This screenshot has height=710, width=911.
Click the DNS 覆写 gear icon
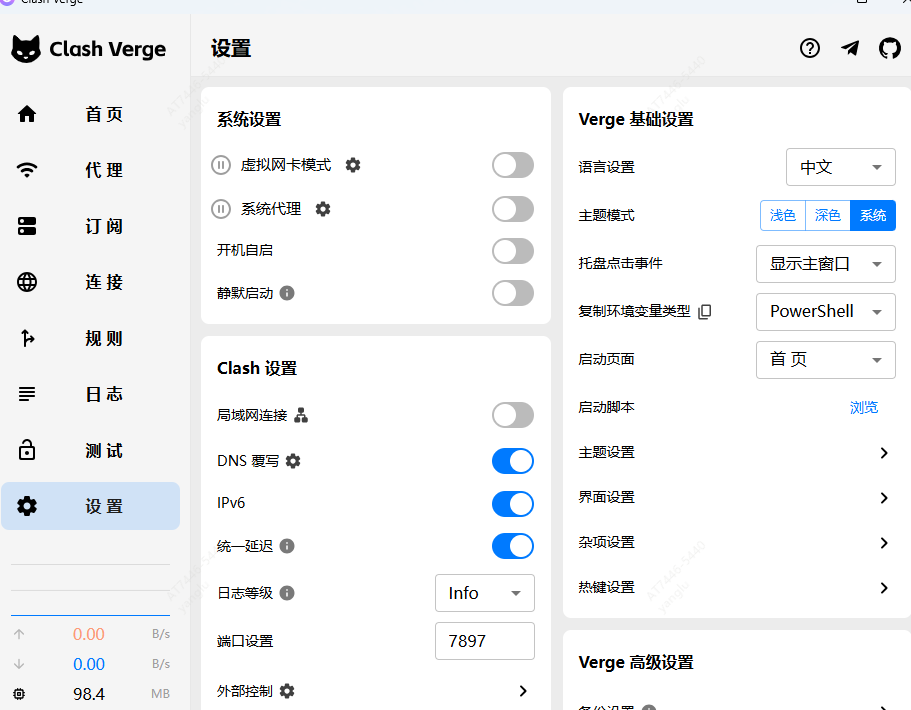[293, 461]
